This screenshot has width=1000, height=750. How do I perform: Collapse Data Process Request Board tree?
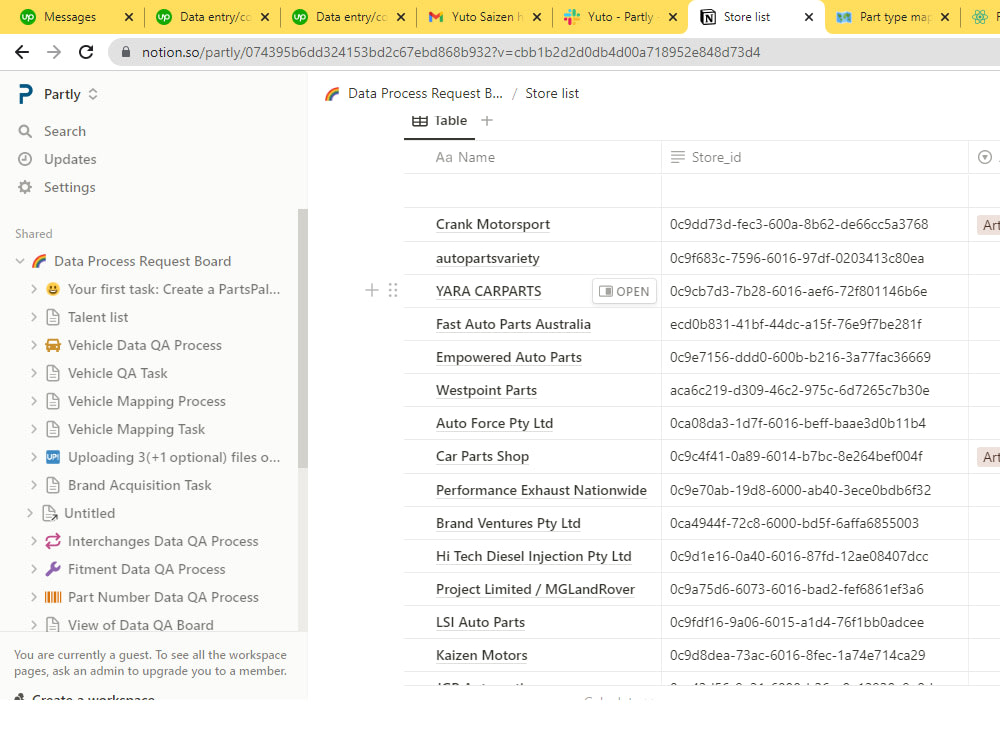20,261
